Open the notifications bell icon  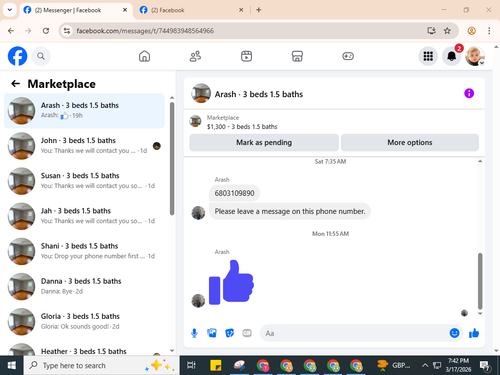pos(452,56)
